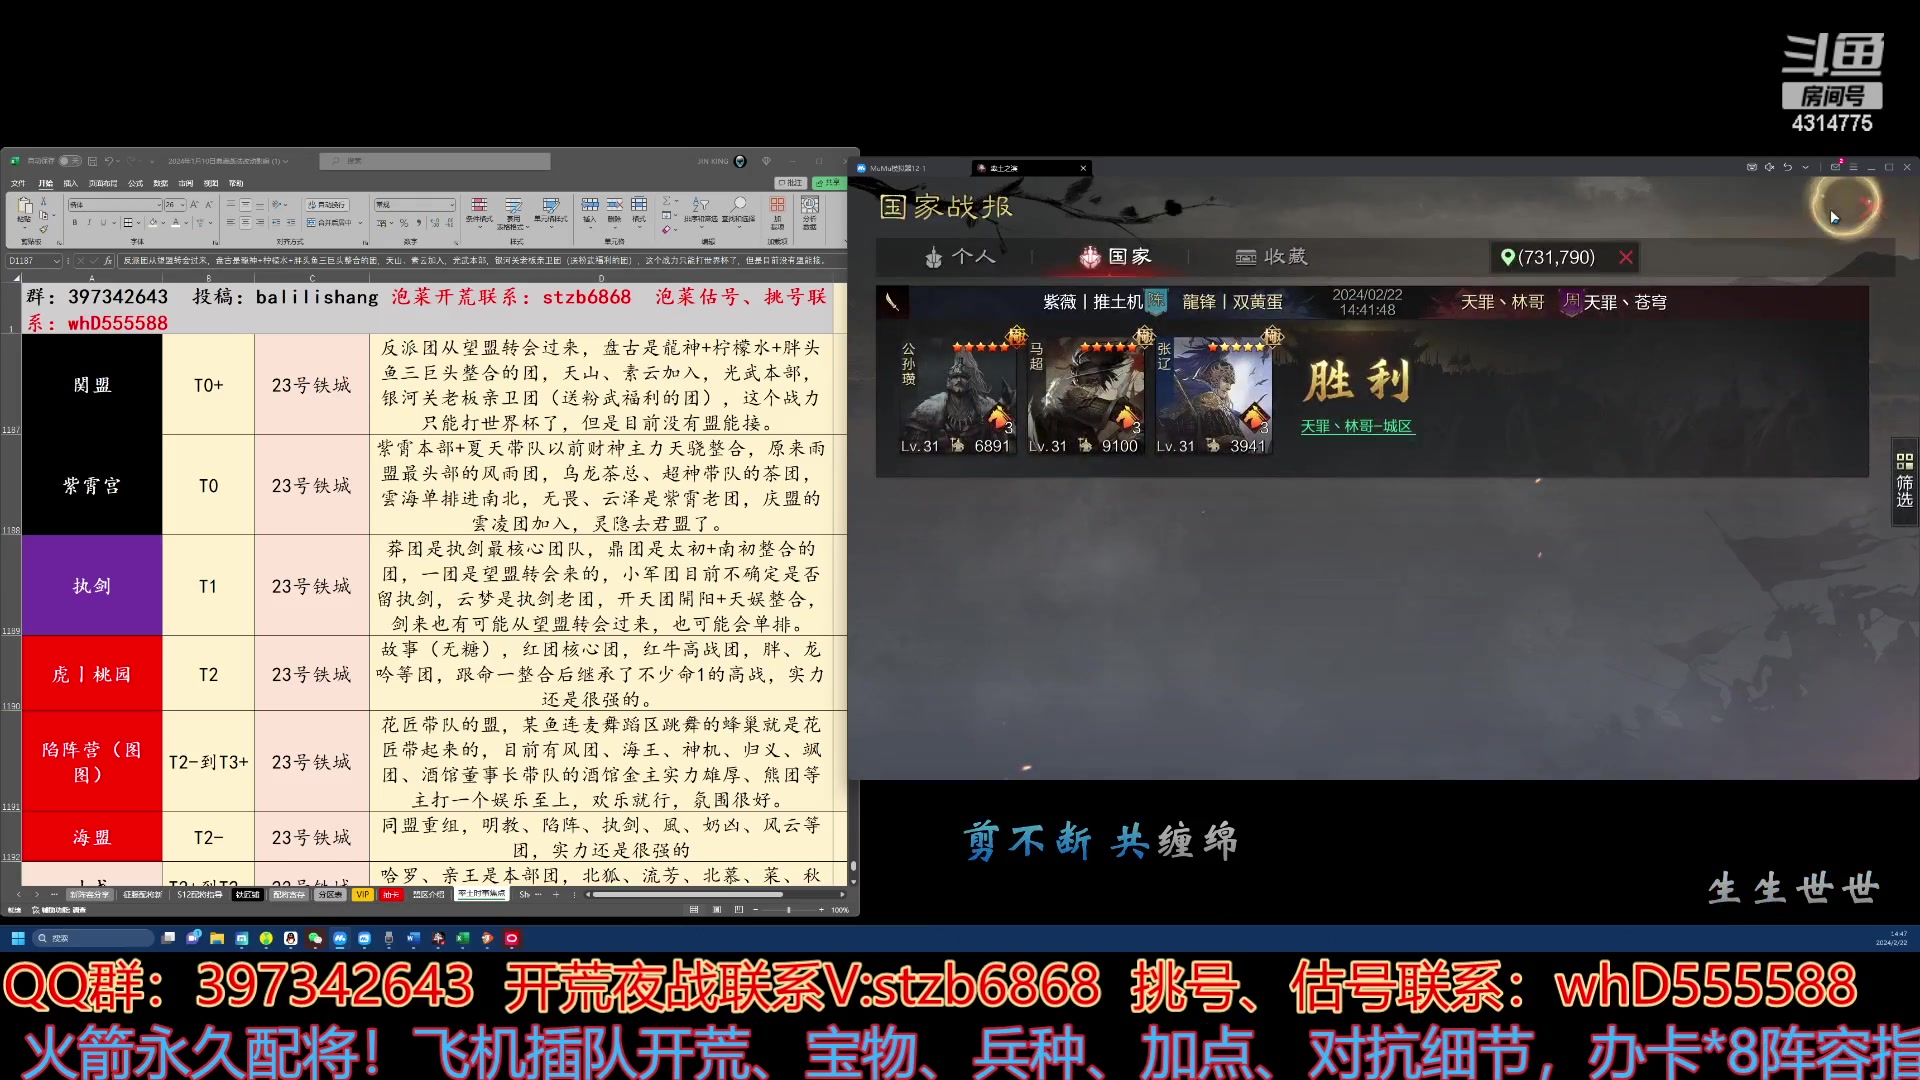Add a new sheet with plus icon

point(556,895)
